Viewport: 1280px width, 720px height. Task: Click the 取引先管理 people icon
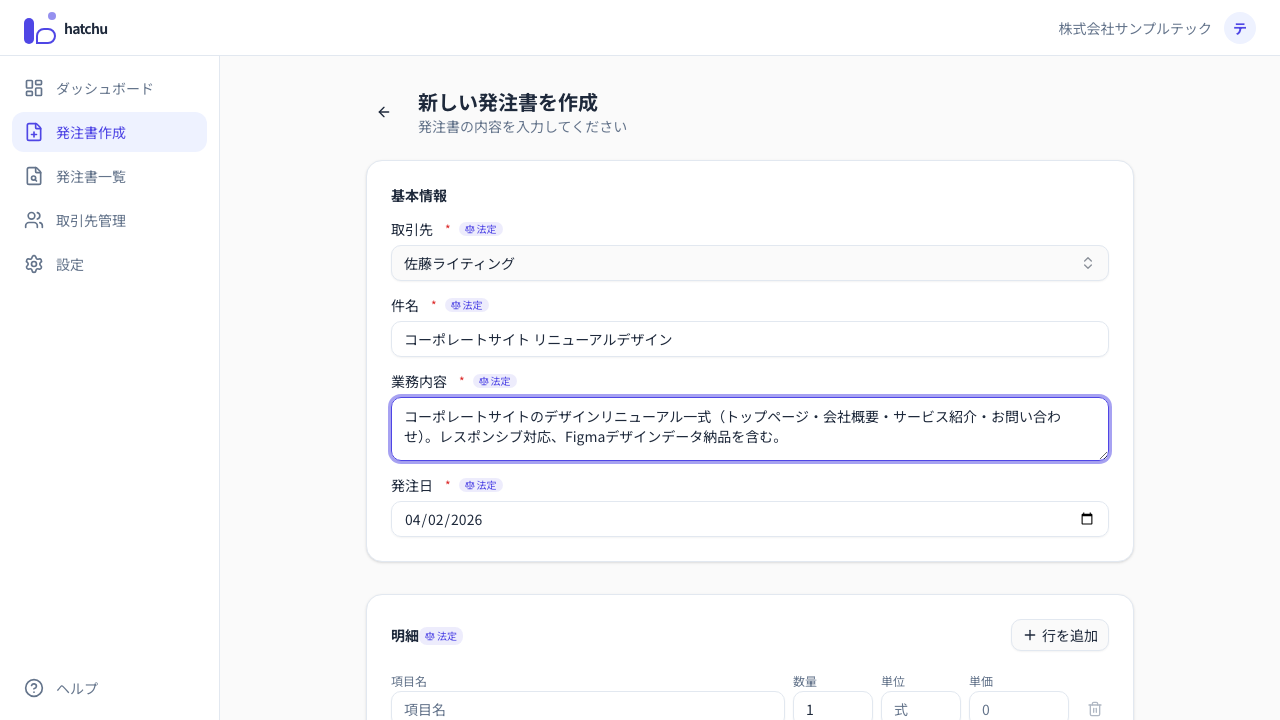click(34, 220)
